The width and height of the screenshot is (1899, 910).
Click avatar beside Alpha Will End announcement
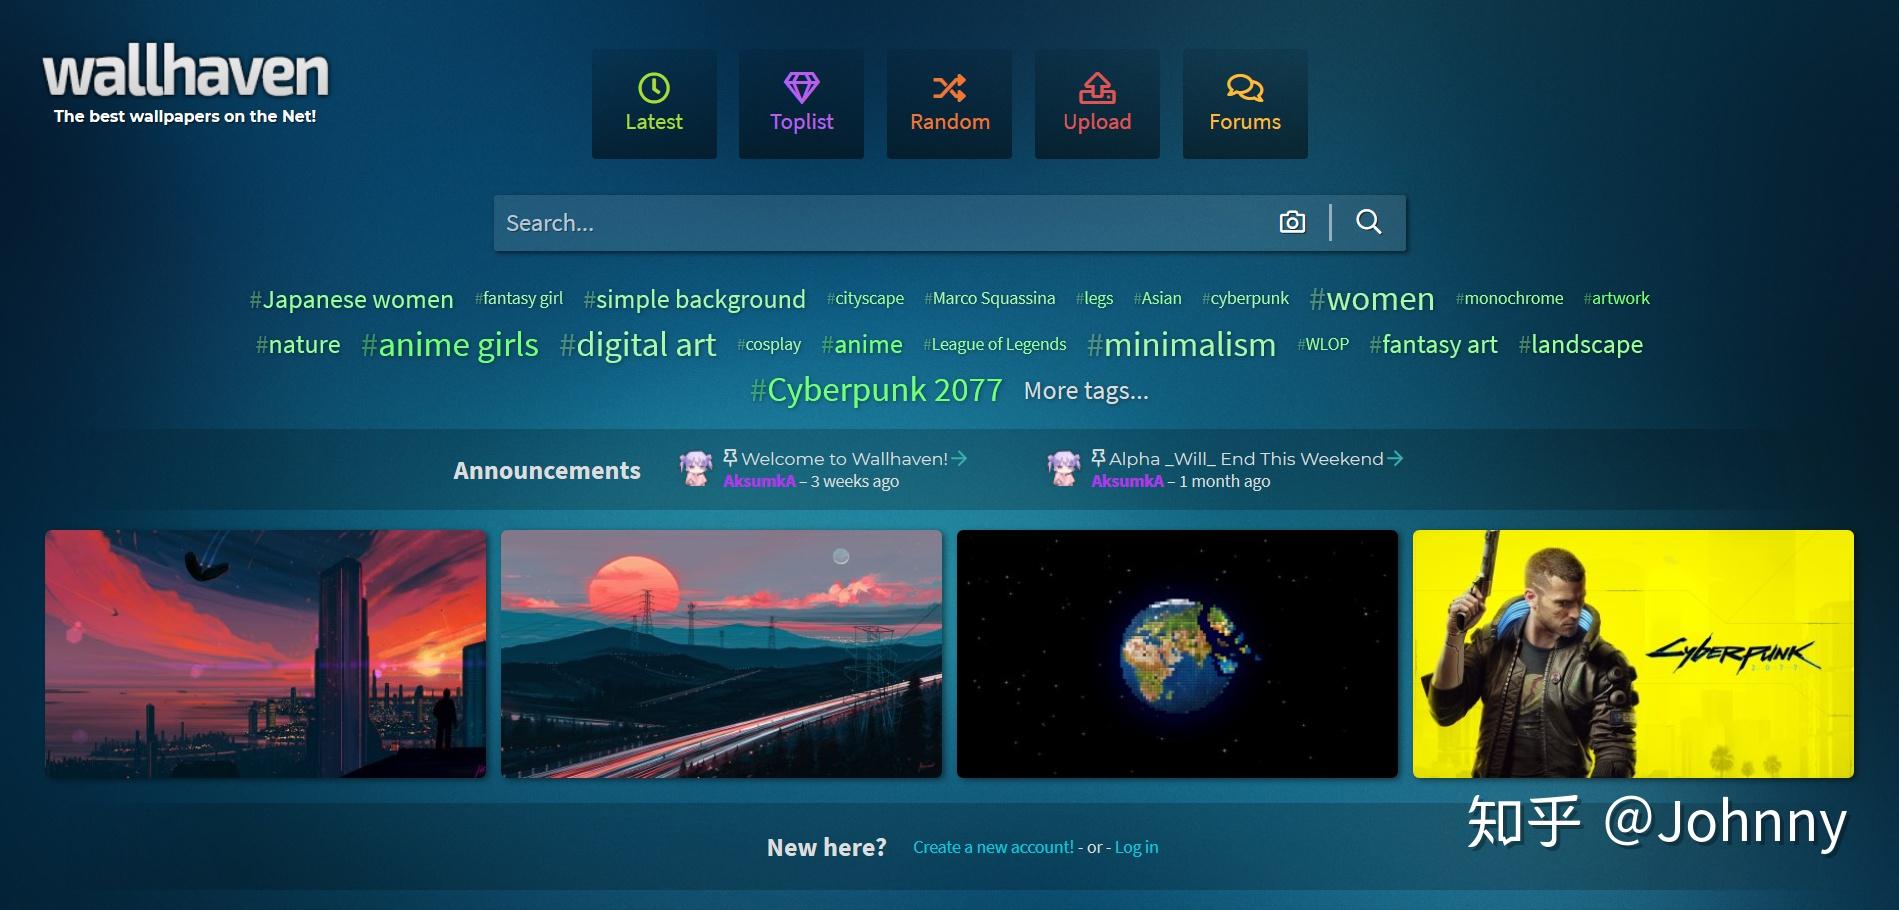pyautogui.click(x=1064, y=468)
